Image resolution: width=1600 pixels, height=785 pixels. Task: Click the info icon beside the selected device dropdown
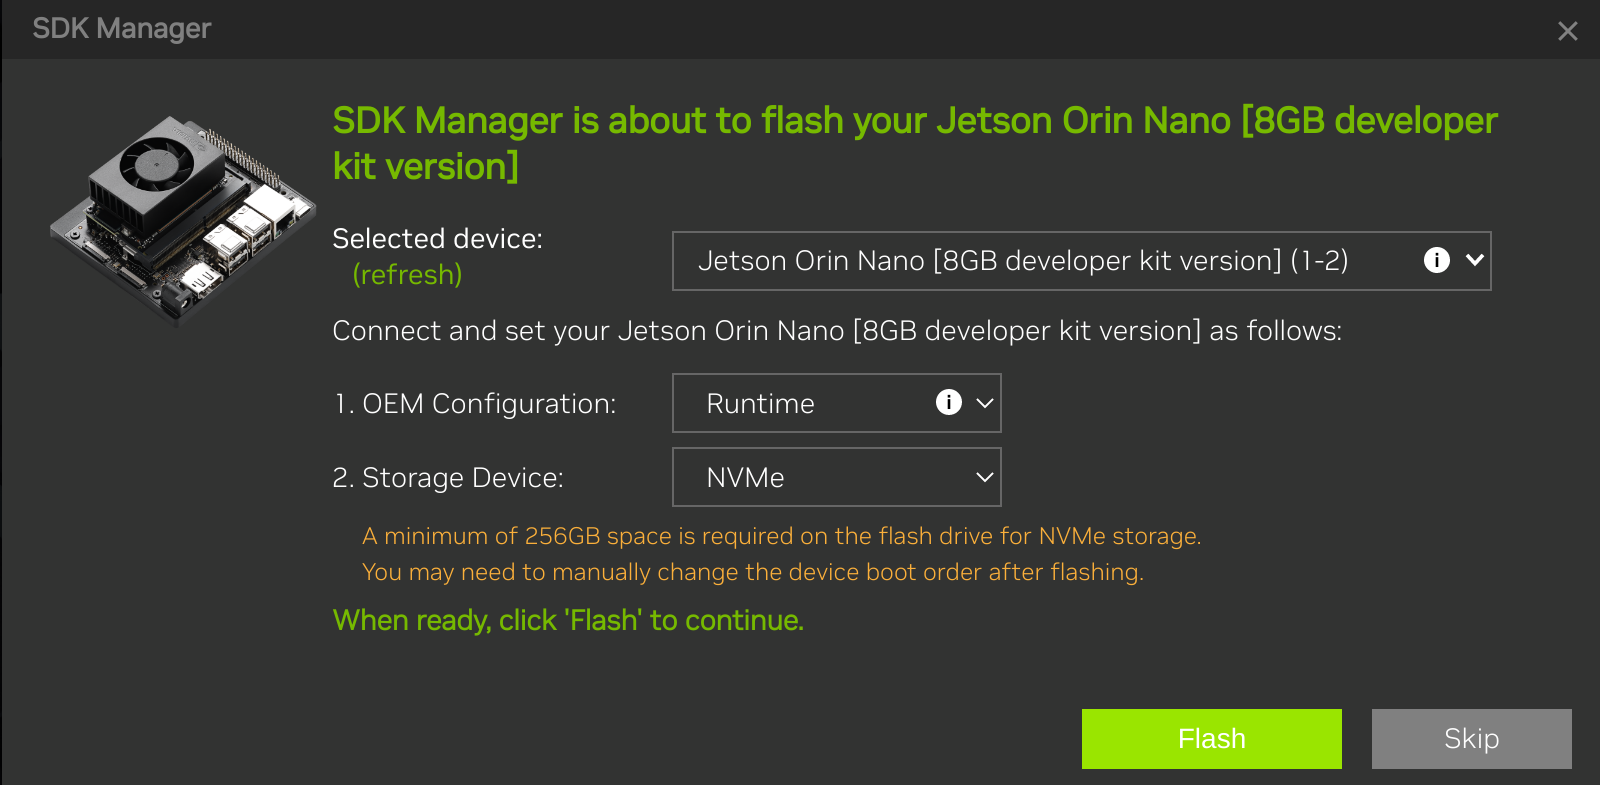tap(1436, 260)
